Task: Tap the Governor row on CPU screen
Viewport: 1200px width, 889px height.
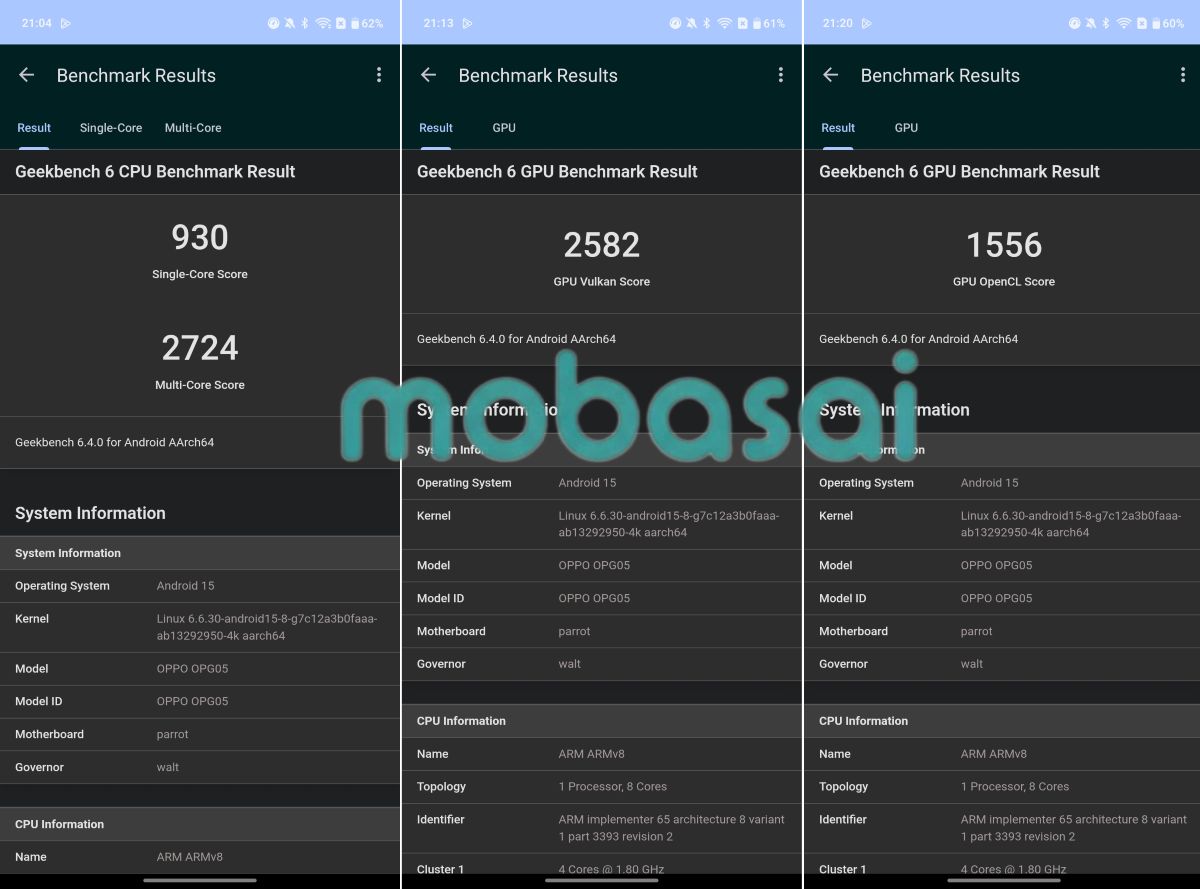Action: tap(200, 767)
